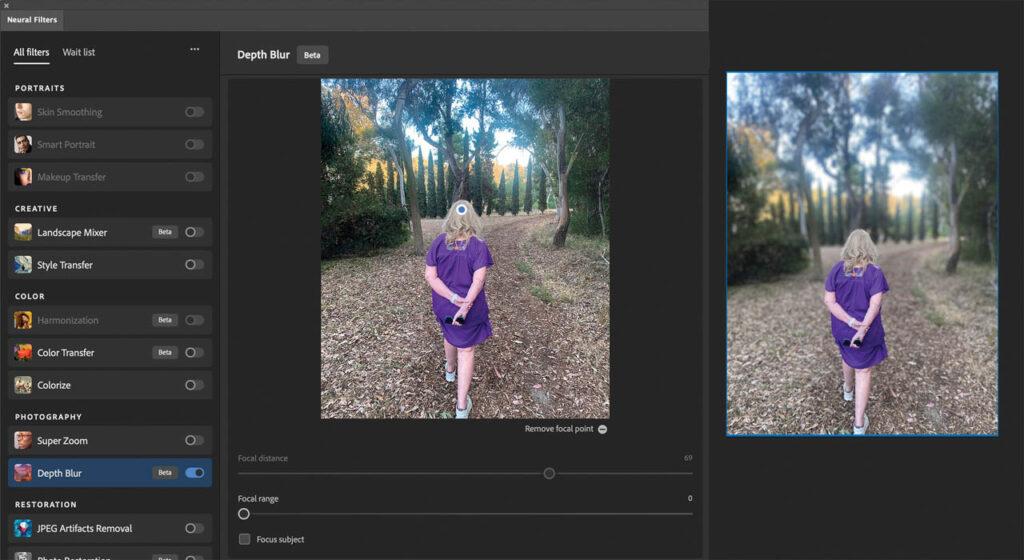Click the Colorize filter icon
This screenshot has width=1024, height=560.
[x=23, y=385]
